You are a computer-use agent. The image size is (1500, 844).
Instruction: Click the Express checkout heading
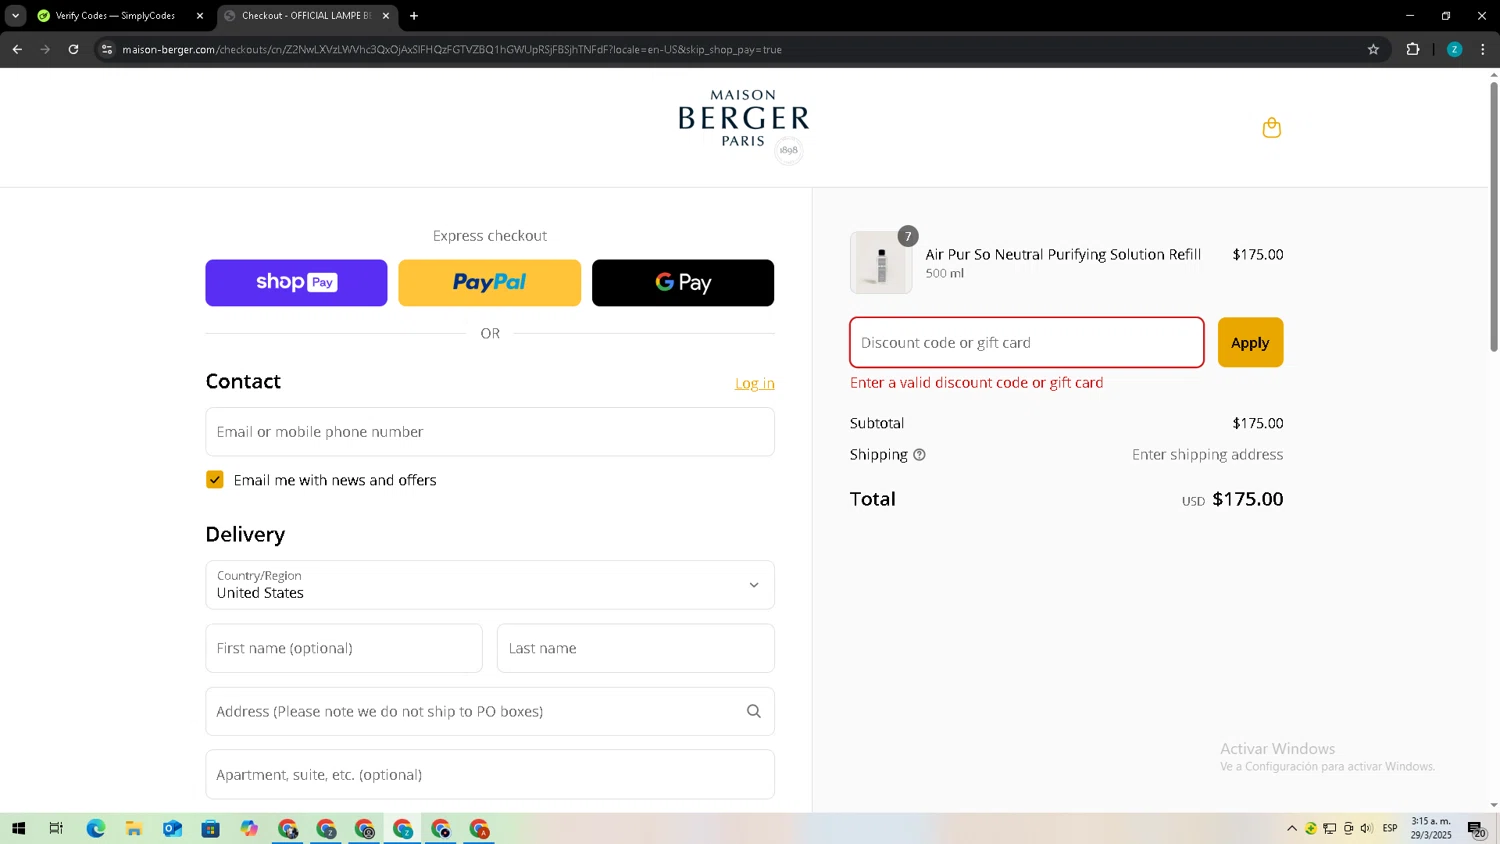(x=490, y=236)
